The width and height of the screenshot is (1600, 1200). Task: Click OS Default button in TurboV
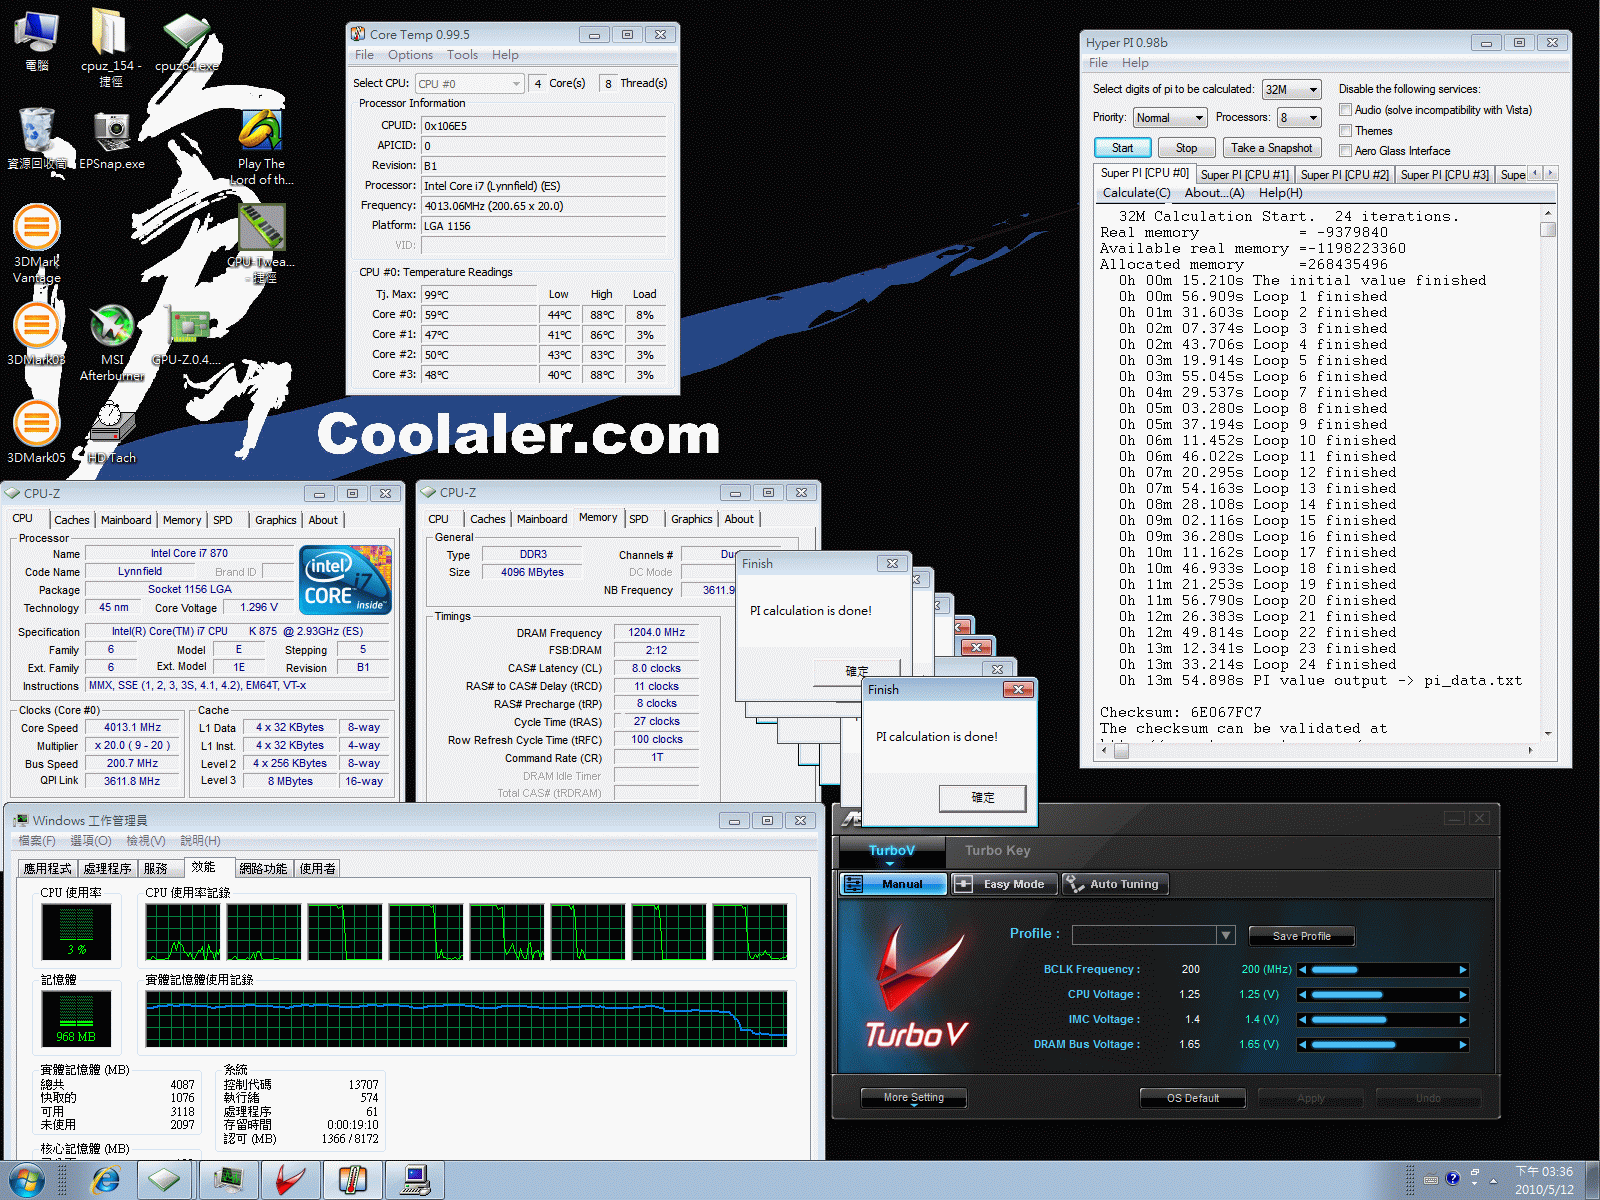(1192, 1098)
